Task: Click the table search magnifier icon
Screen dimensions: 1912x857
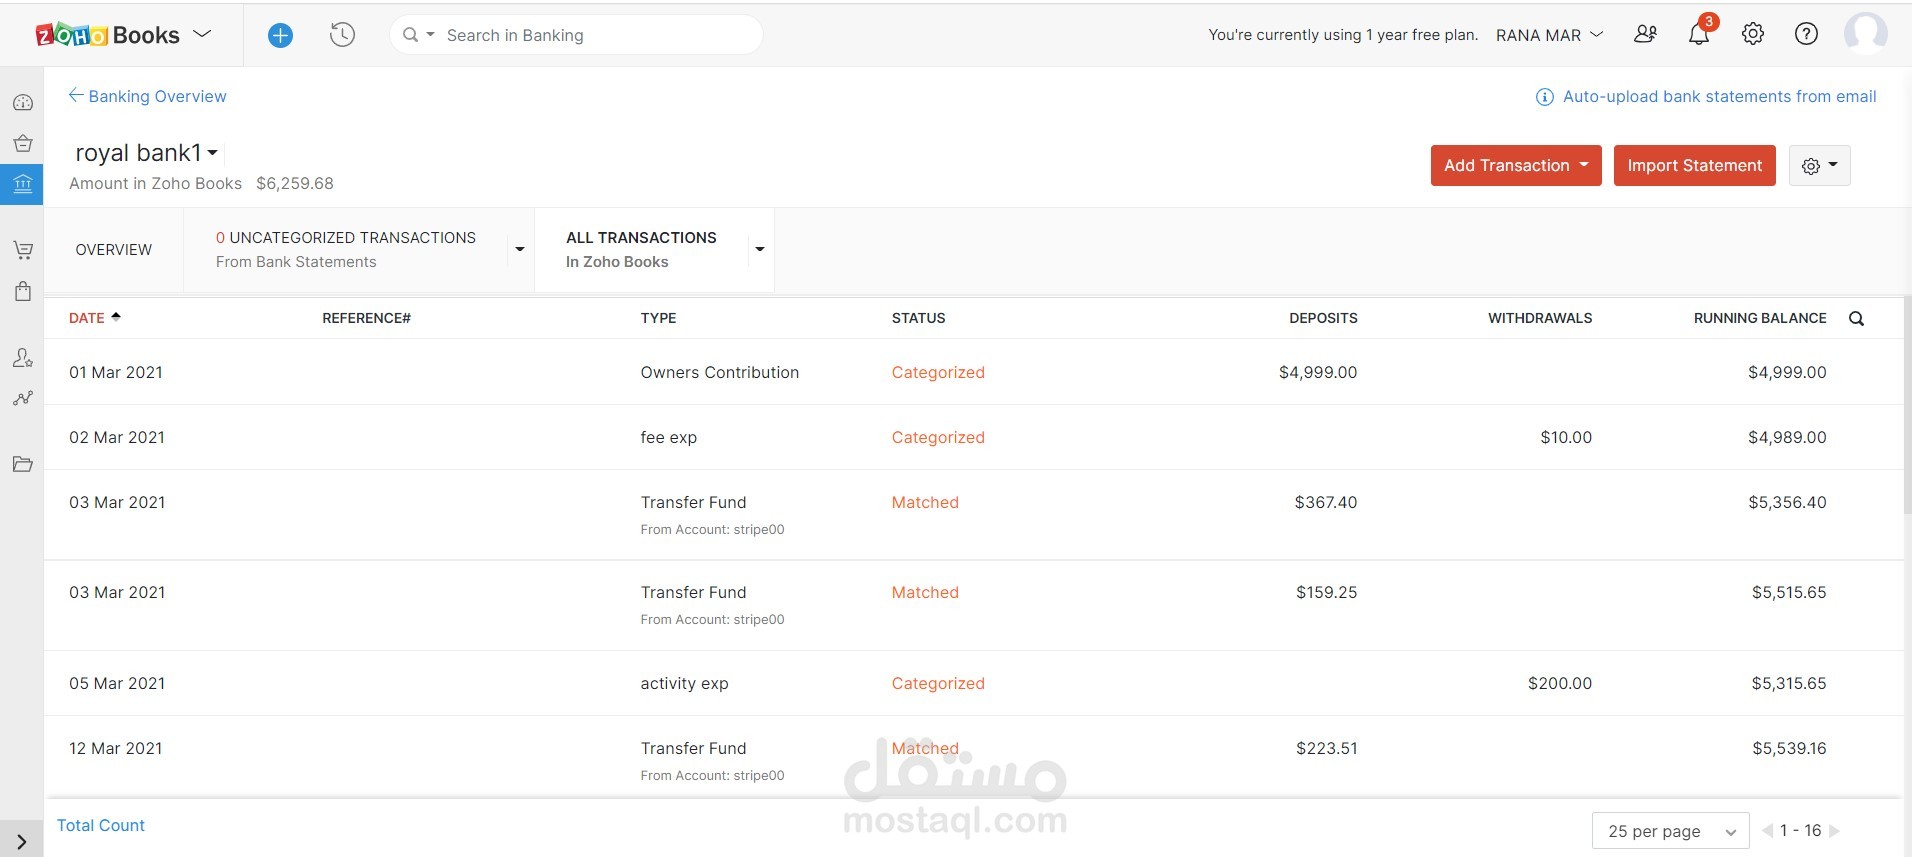Action: (x=1856, y=318)
